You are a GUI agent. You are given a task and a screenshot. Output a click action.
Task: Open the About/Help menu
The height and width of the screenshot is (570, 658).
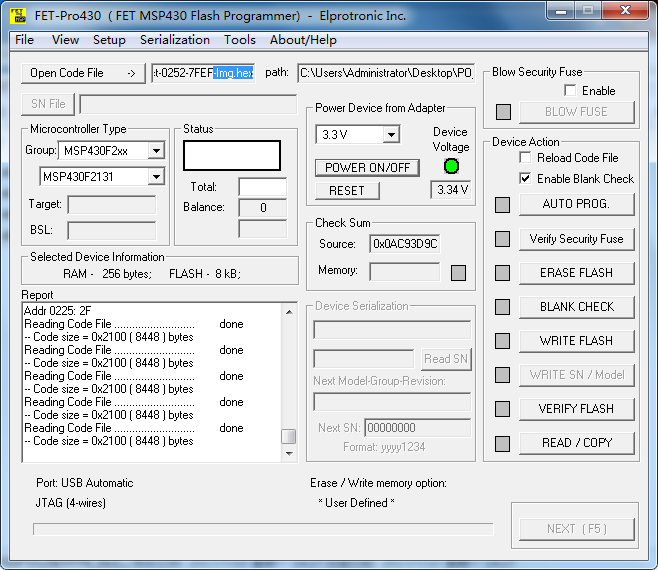pos(303,40)
